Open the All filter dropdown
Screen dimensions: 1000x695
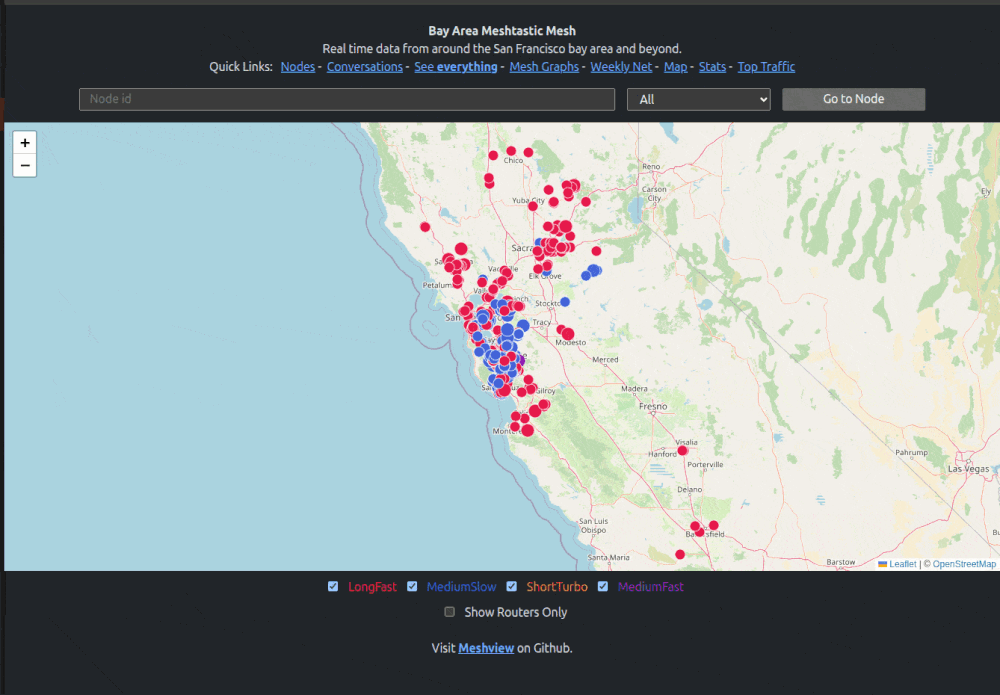coord(698,99)
